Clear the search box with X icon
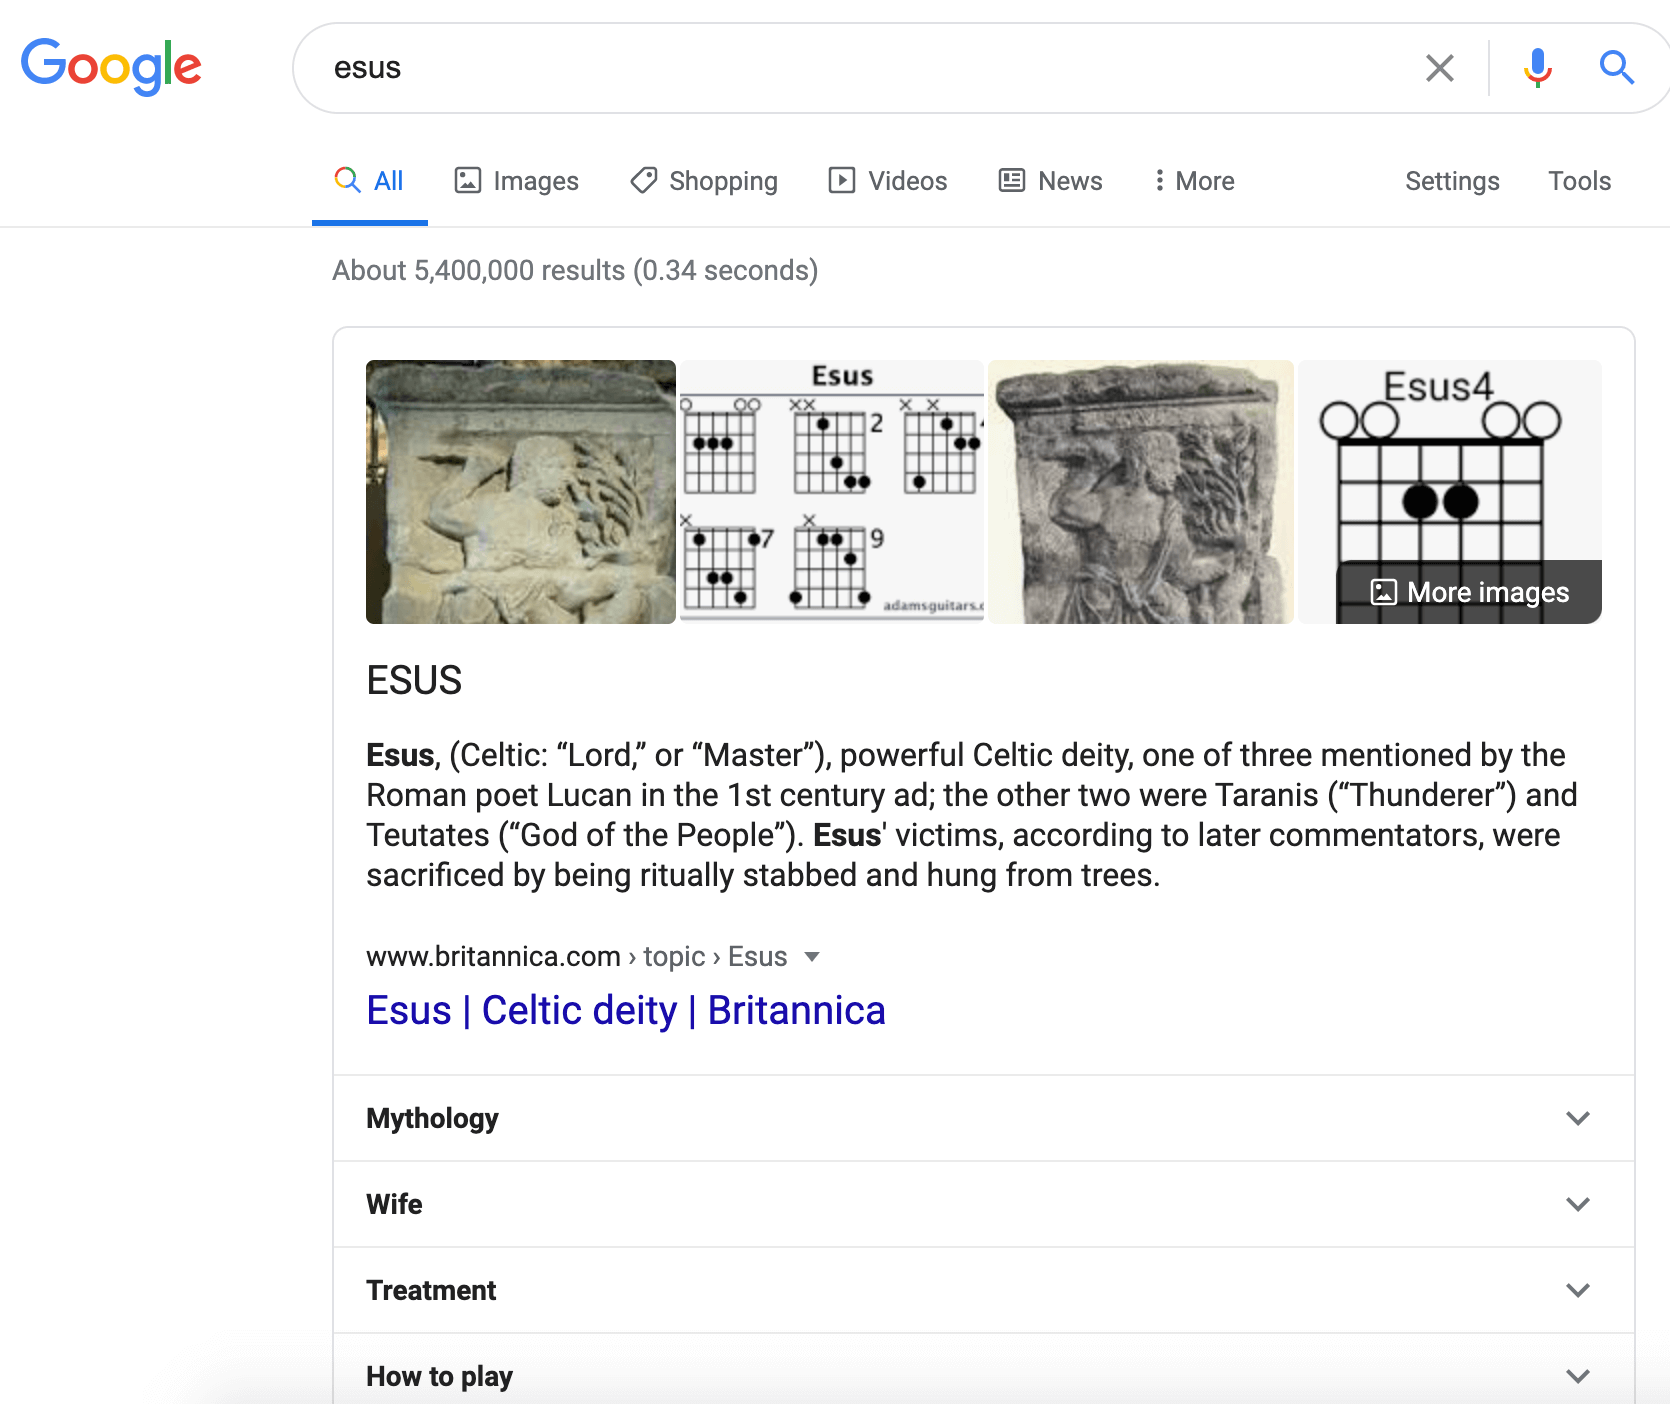The height and width of the screenshot is (1404, 1670). 1439,68
